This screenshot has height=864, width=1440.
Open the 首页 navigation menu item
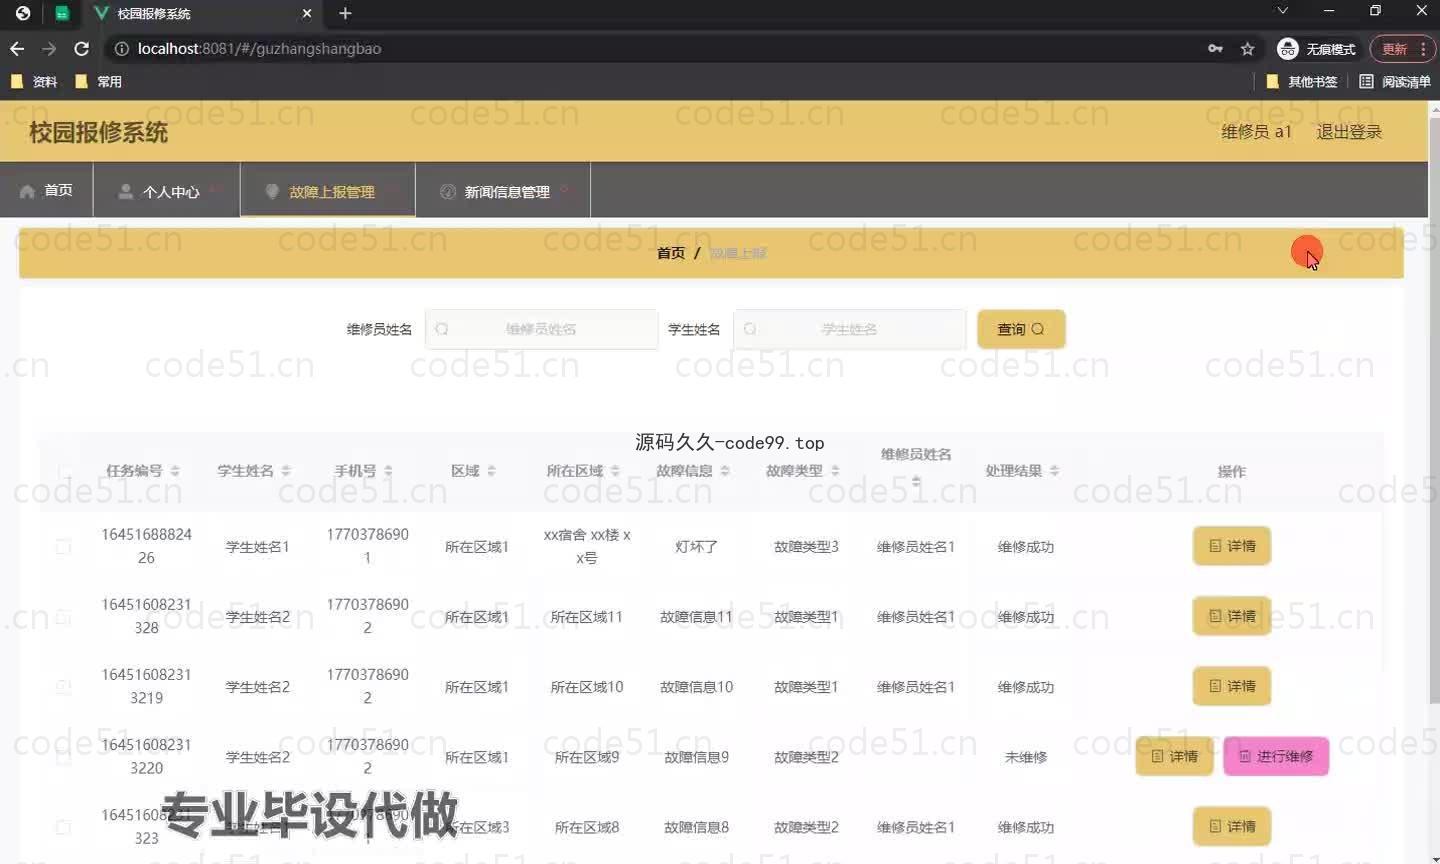(46, 190)
